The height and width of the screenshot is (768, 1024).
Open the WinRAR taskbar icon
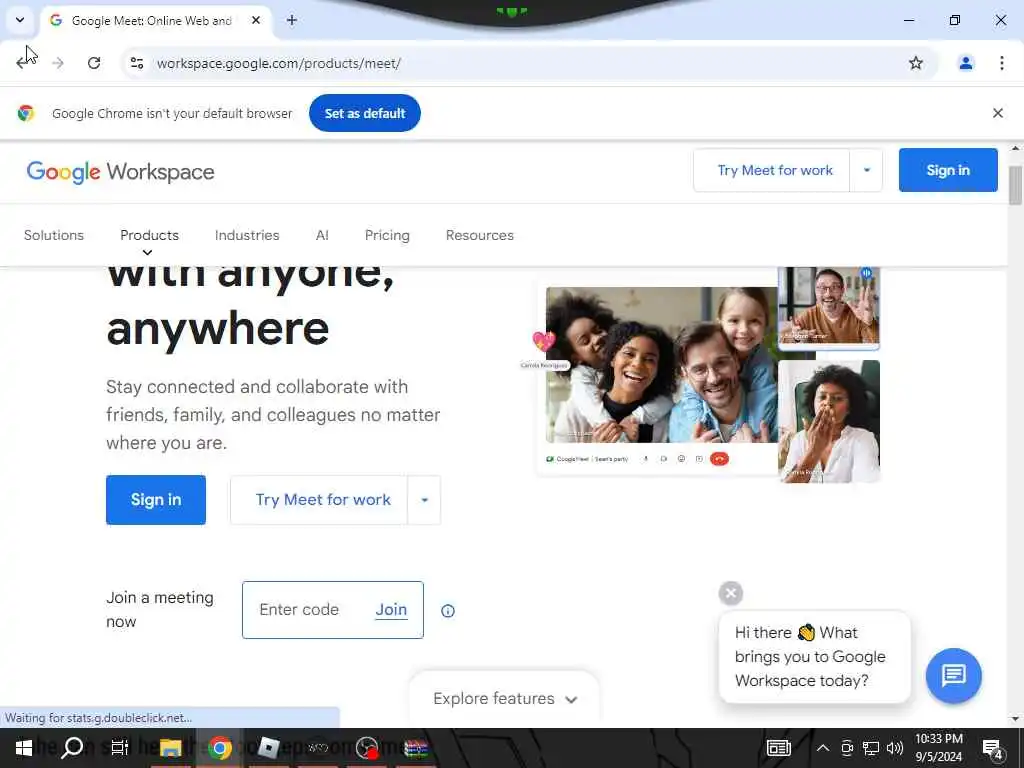click(415, 748)
